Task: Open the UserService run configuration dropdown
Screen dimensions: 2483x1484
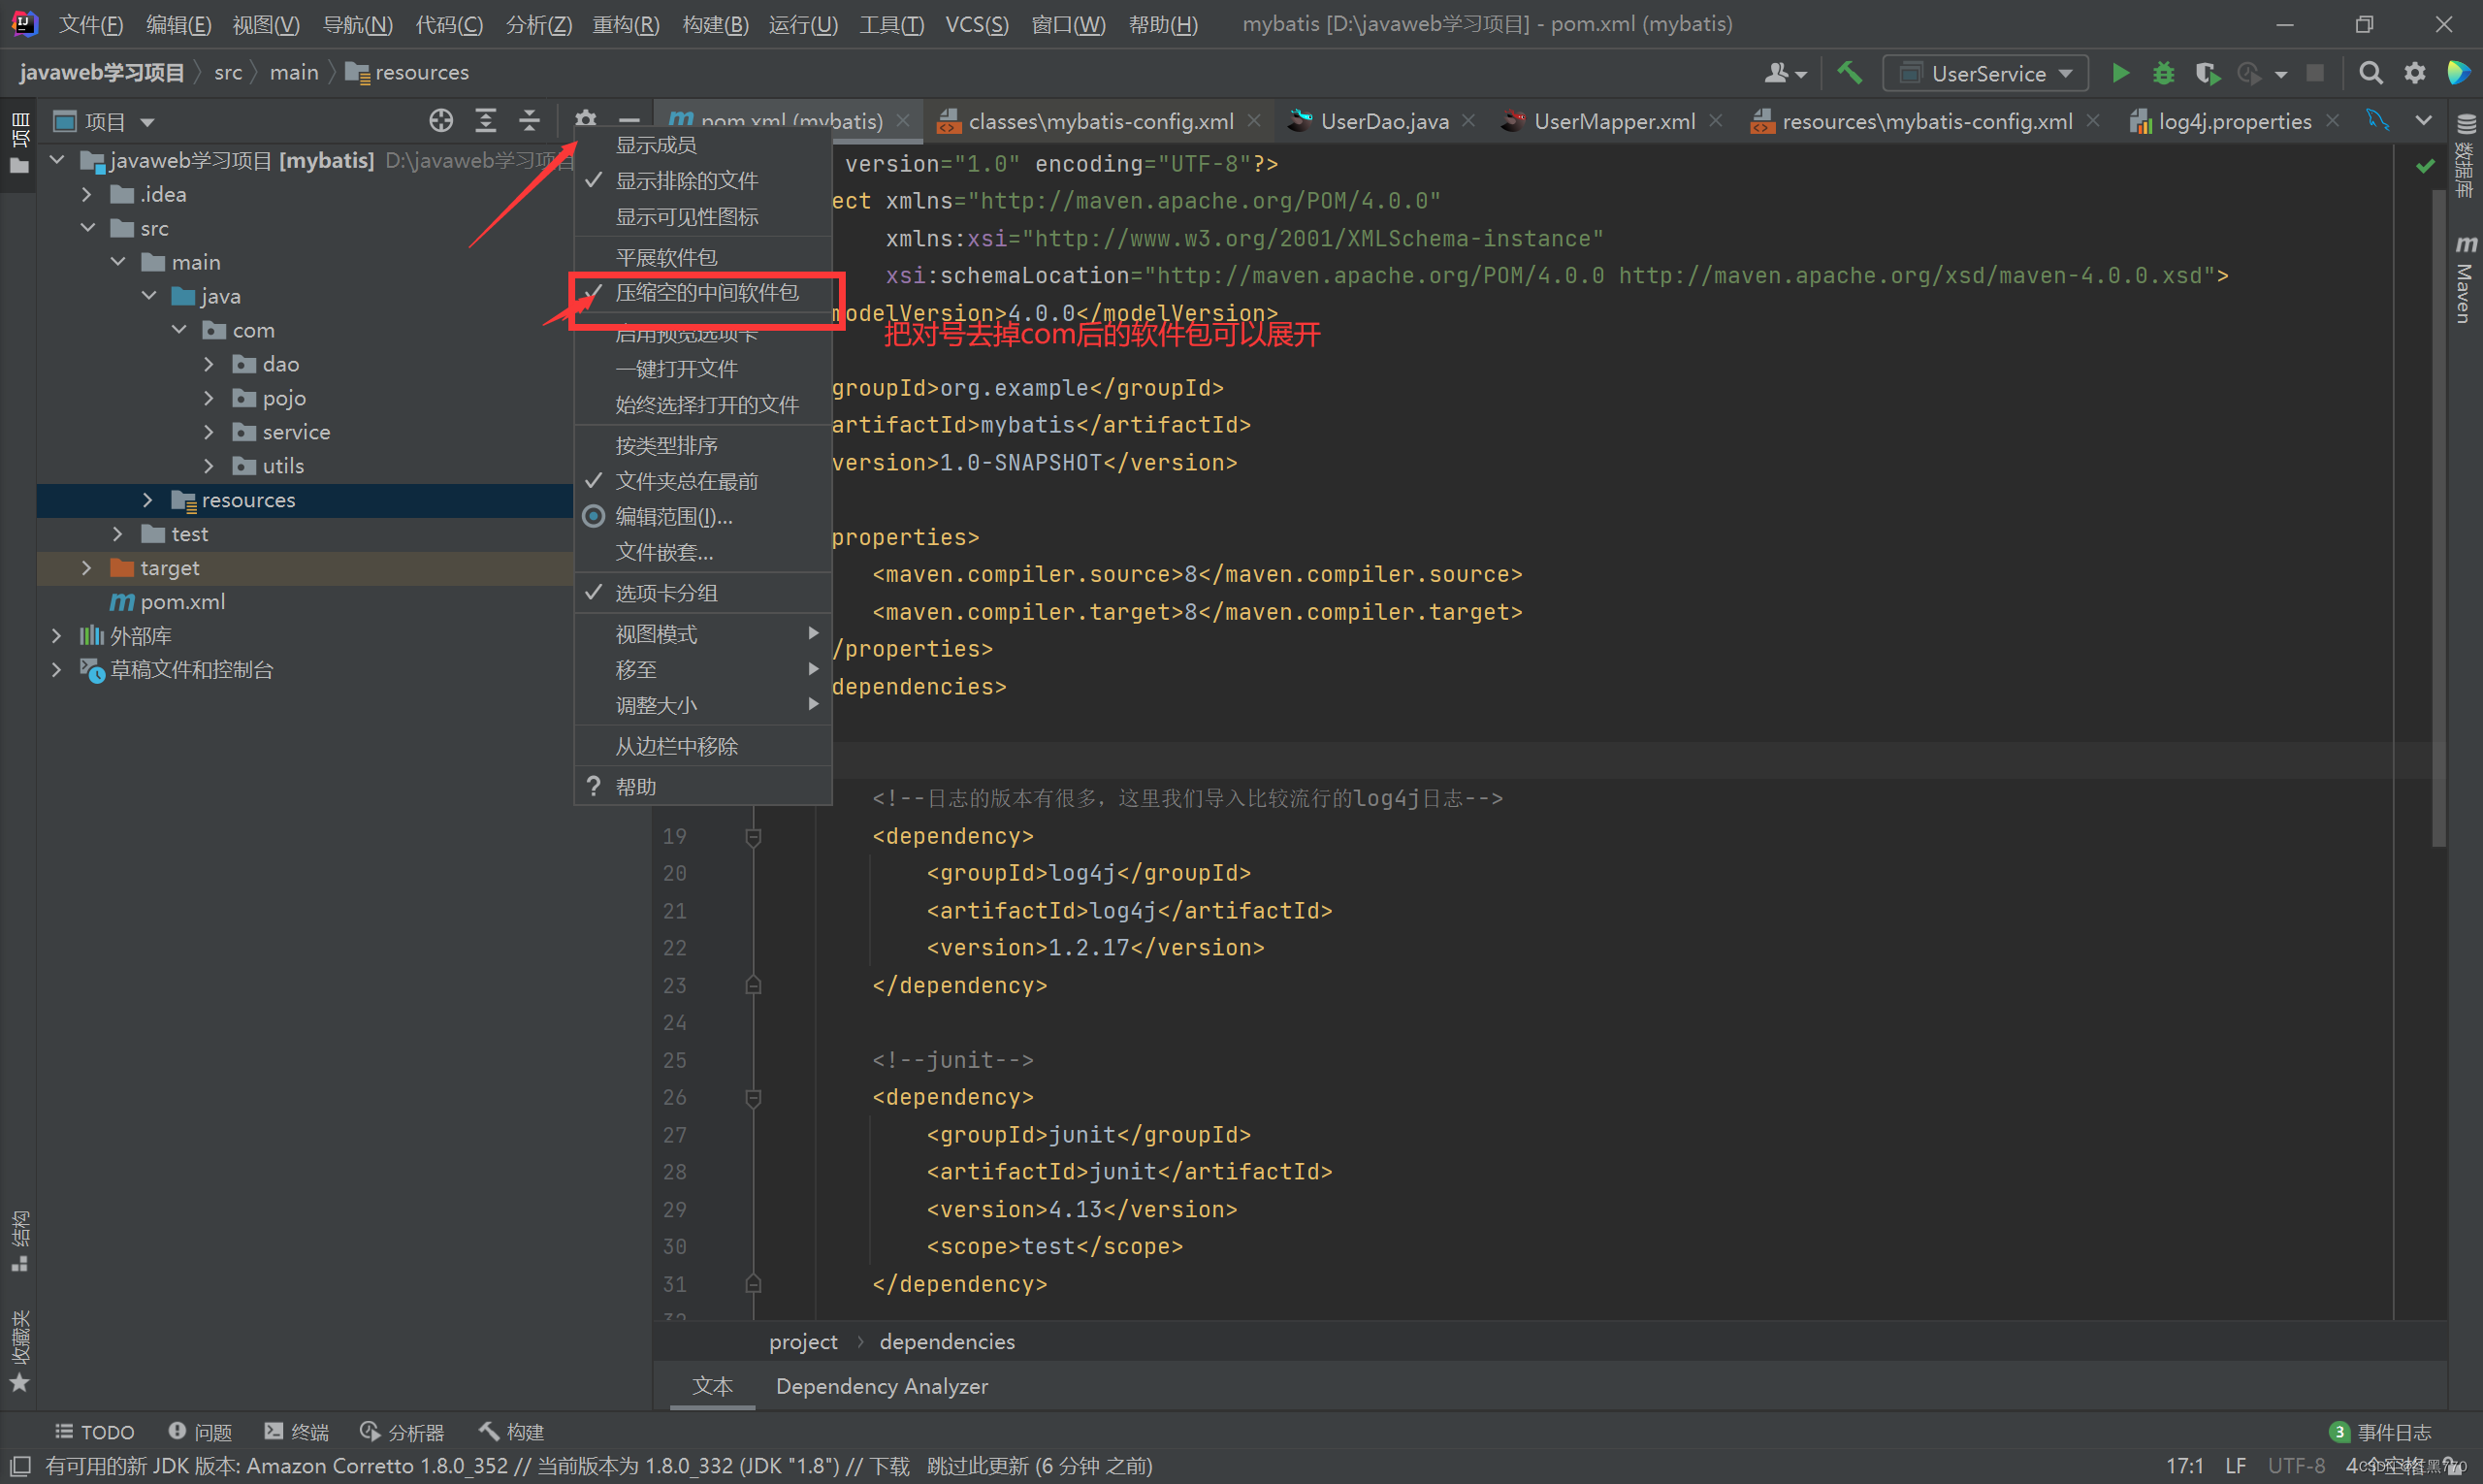Action: click(x=1985, y=73)
